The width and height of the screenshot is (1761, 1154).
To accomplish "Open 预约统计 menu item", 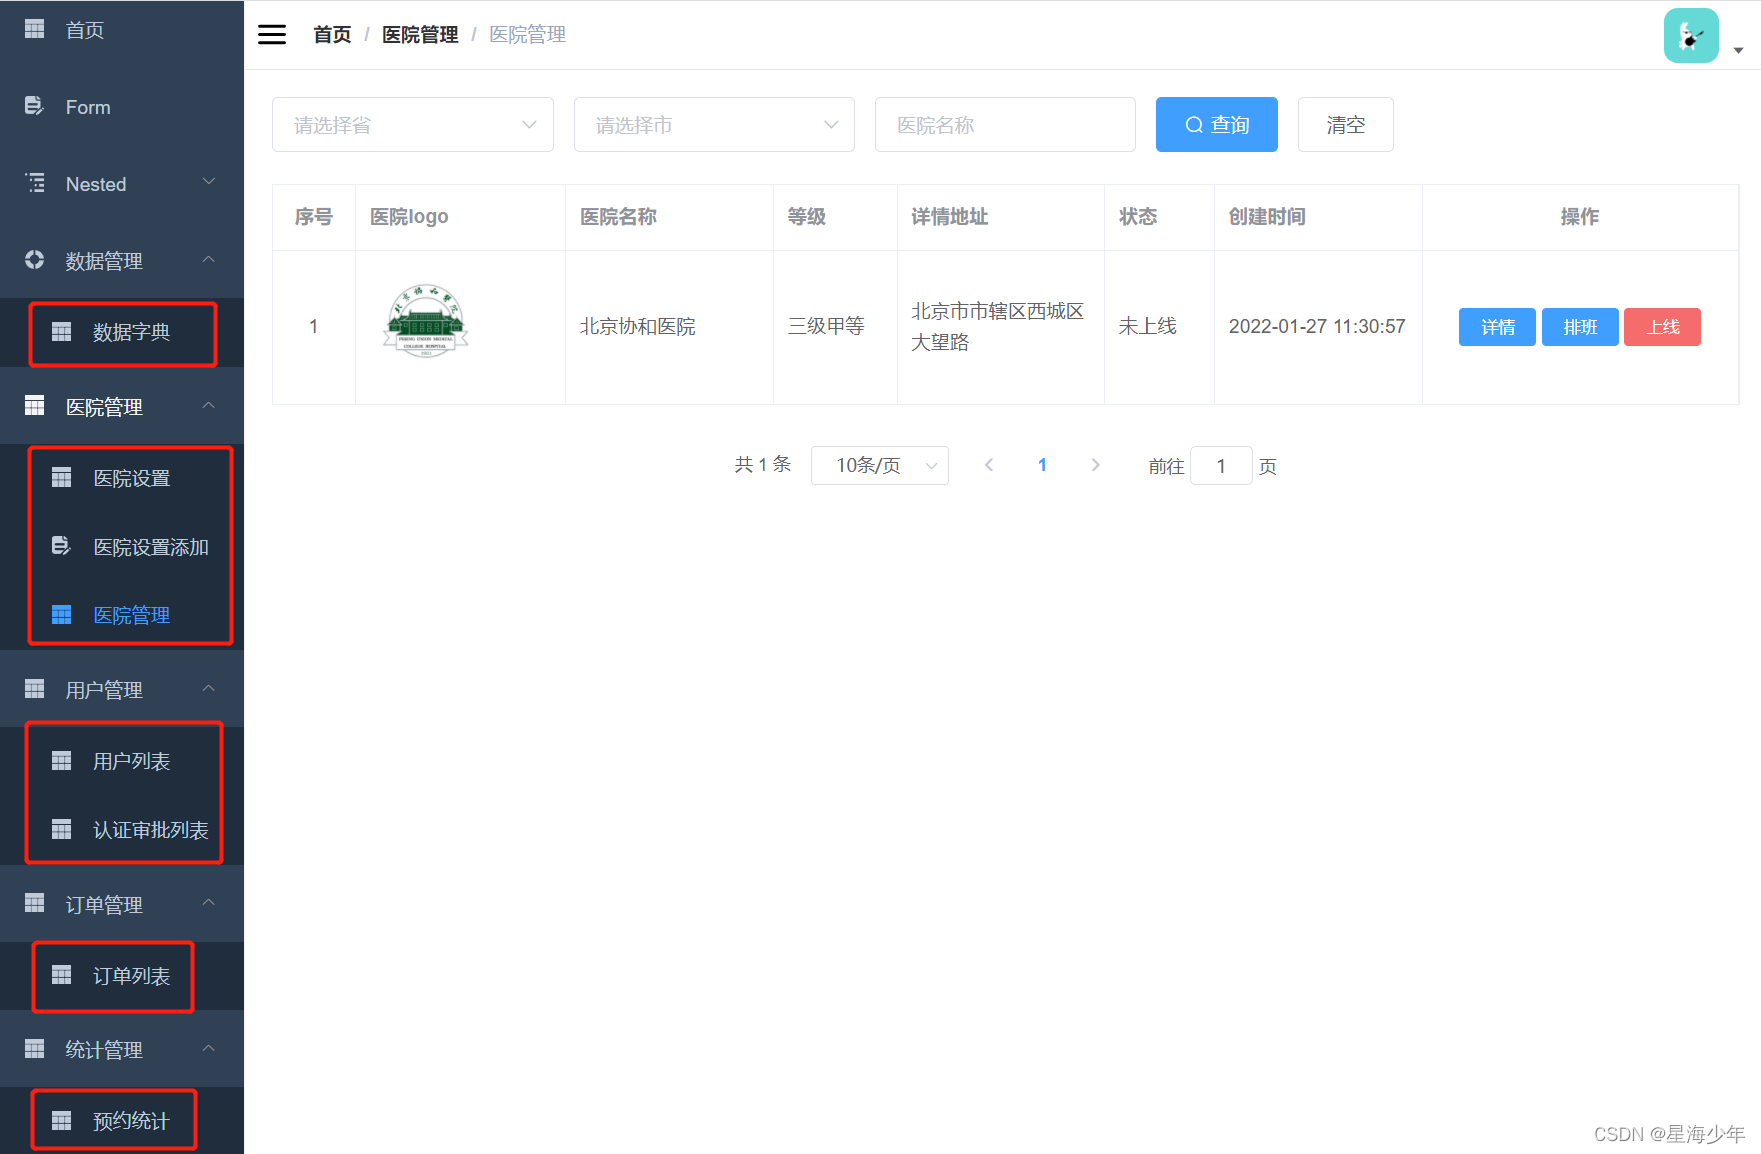I will (122, 1121).
